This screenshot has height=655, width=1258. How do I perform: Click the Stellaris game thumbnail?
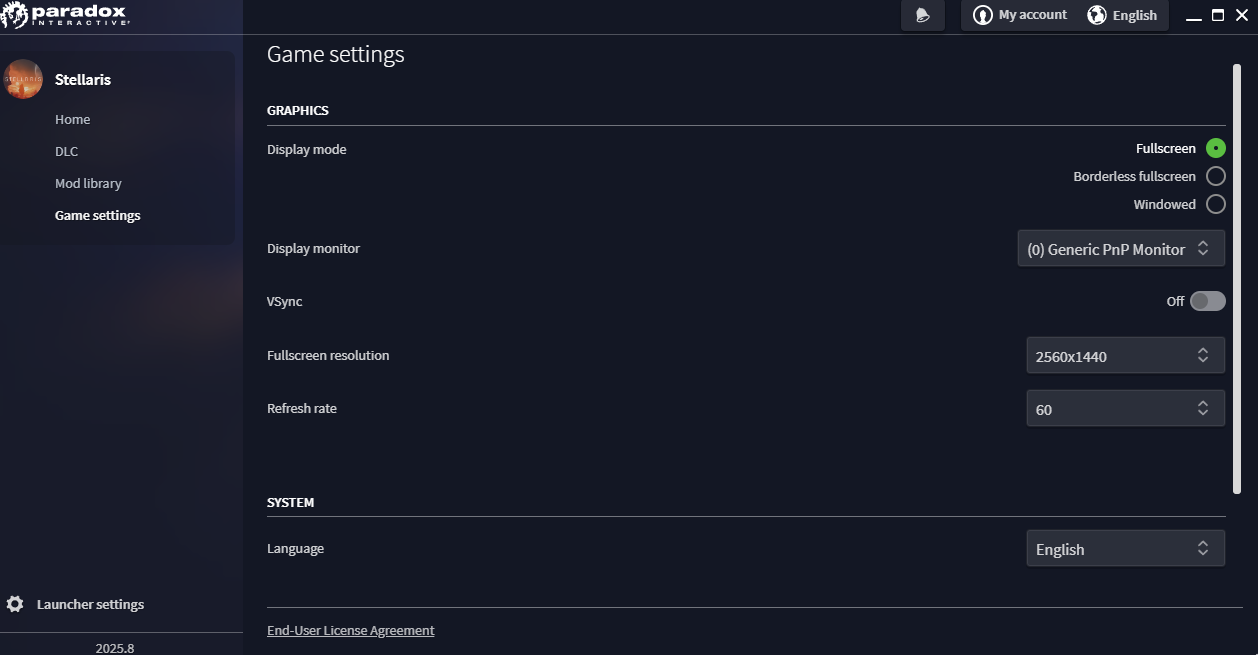[23, 79]
